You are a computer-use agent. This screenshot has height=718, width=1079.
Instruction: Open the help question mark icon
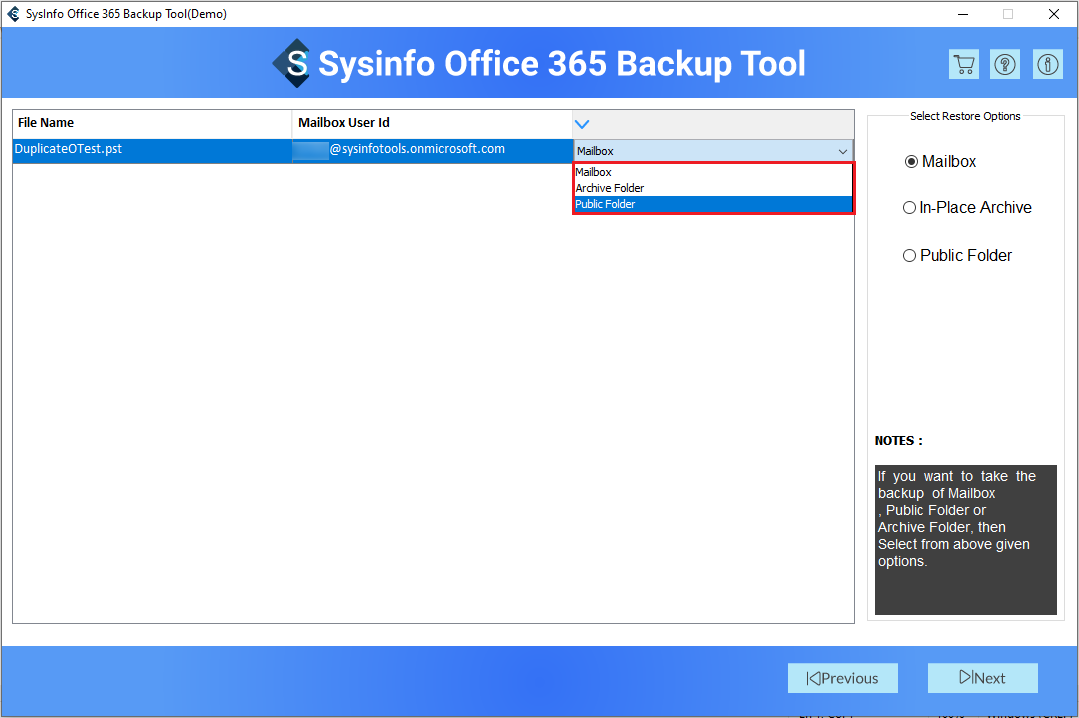click(x=1005, y=65)
